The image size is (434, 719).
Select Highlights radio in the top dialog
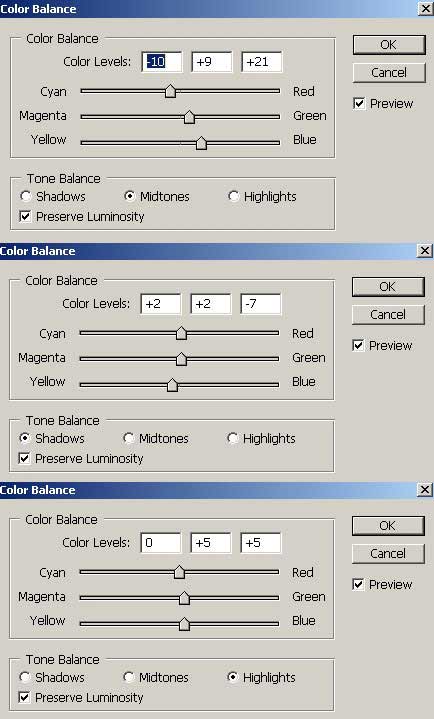click(x=234, y=196)
